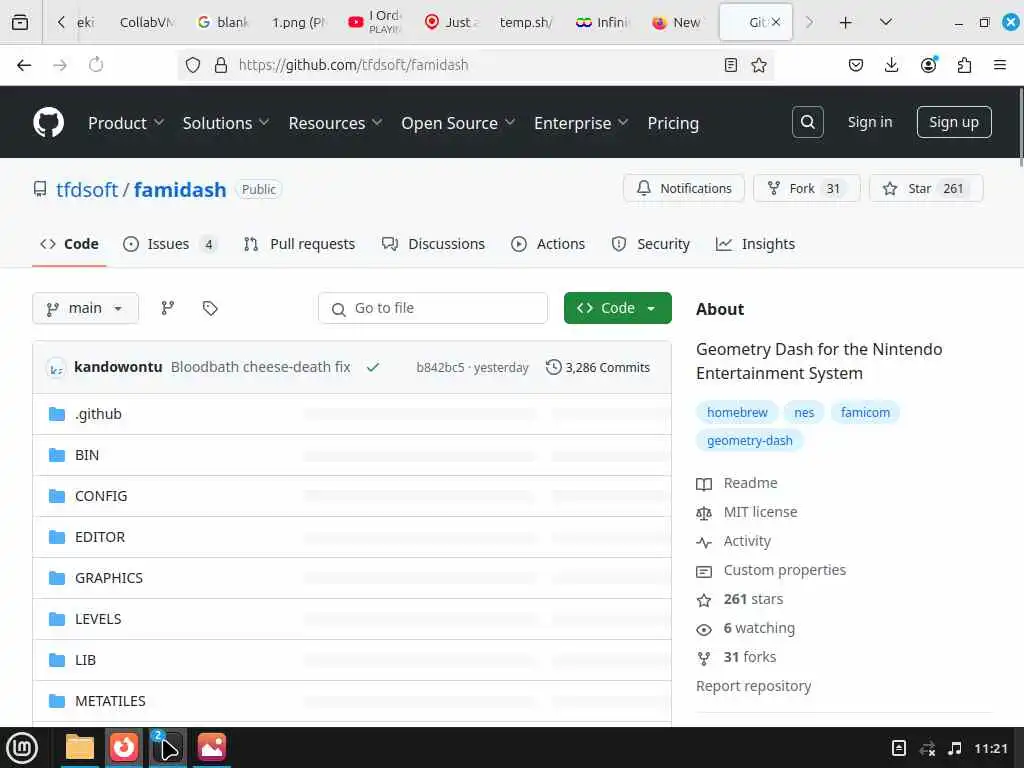Click the Sign up button
The width and height of the screenshot is (1024, 768).
point(953,122)
